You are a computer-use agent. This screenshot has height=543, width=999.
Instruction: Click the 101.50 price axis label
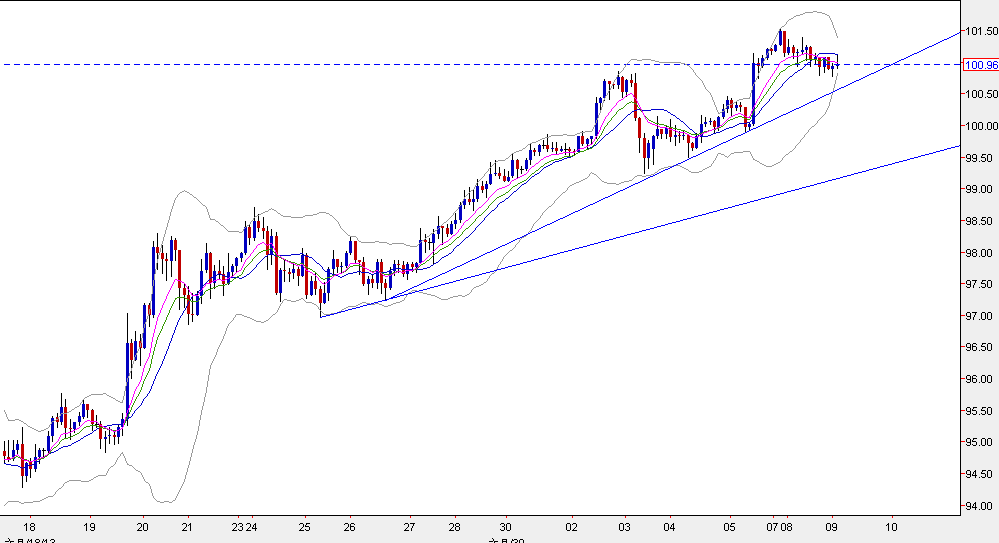tap(982, 31)
